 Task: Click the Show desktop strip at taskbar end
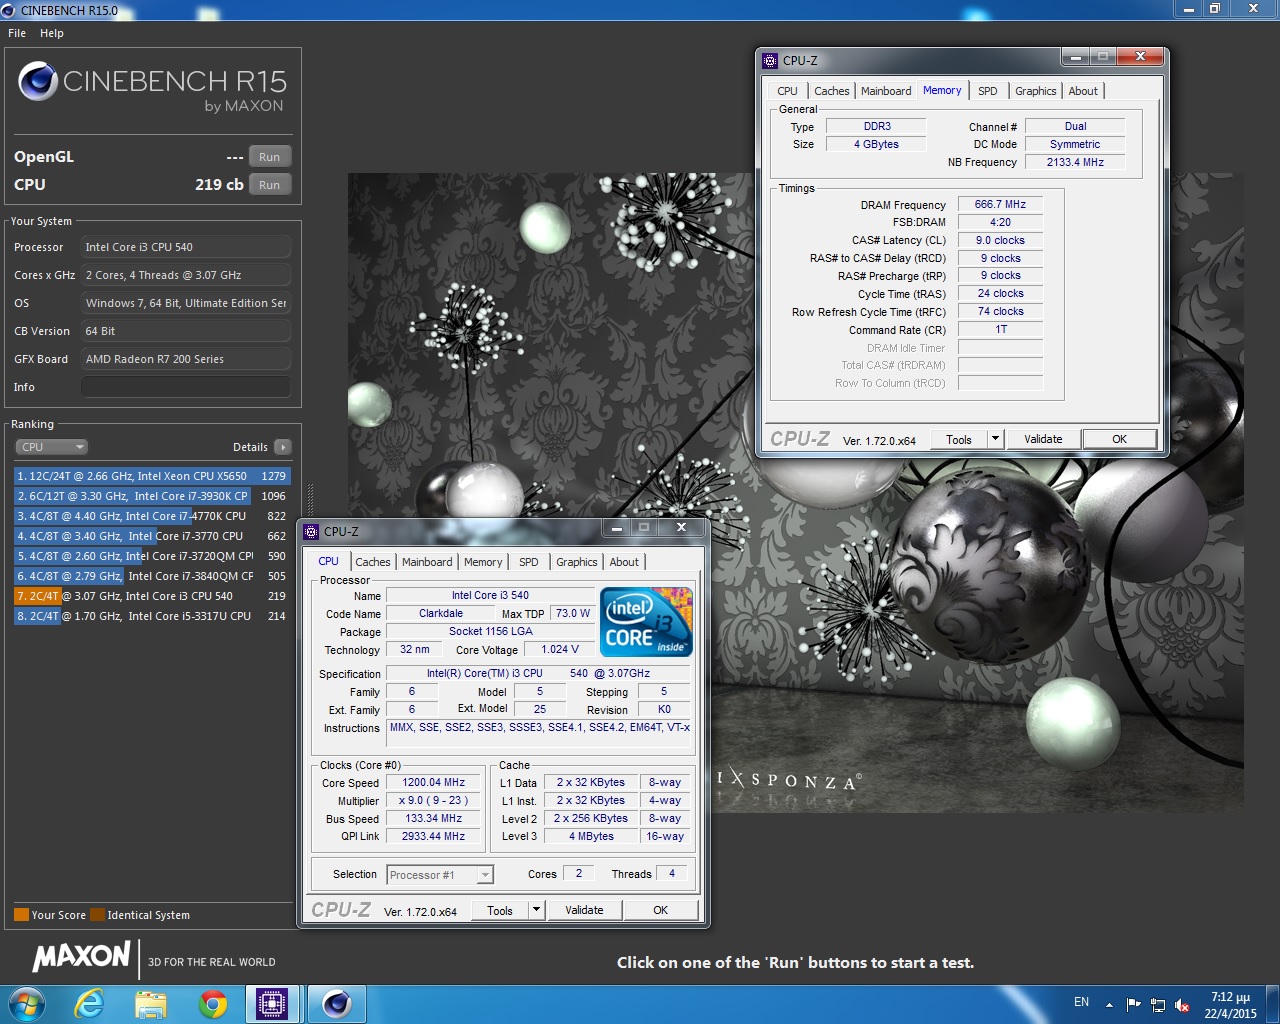pos(1273,1004)
